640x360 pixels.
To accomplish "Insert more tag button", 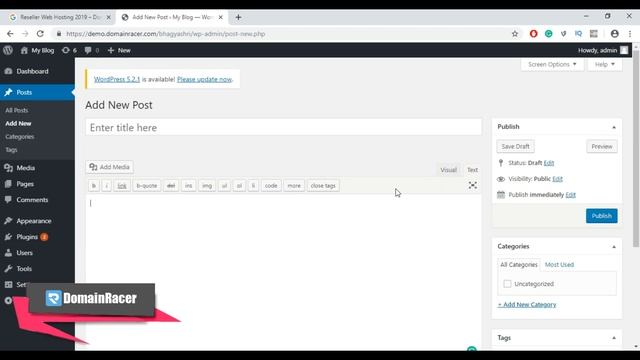I will (x=294, y=186).
